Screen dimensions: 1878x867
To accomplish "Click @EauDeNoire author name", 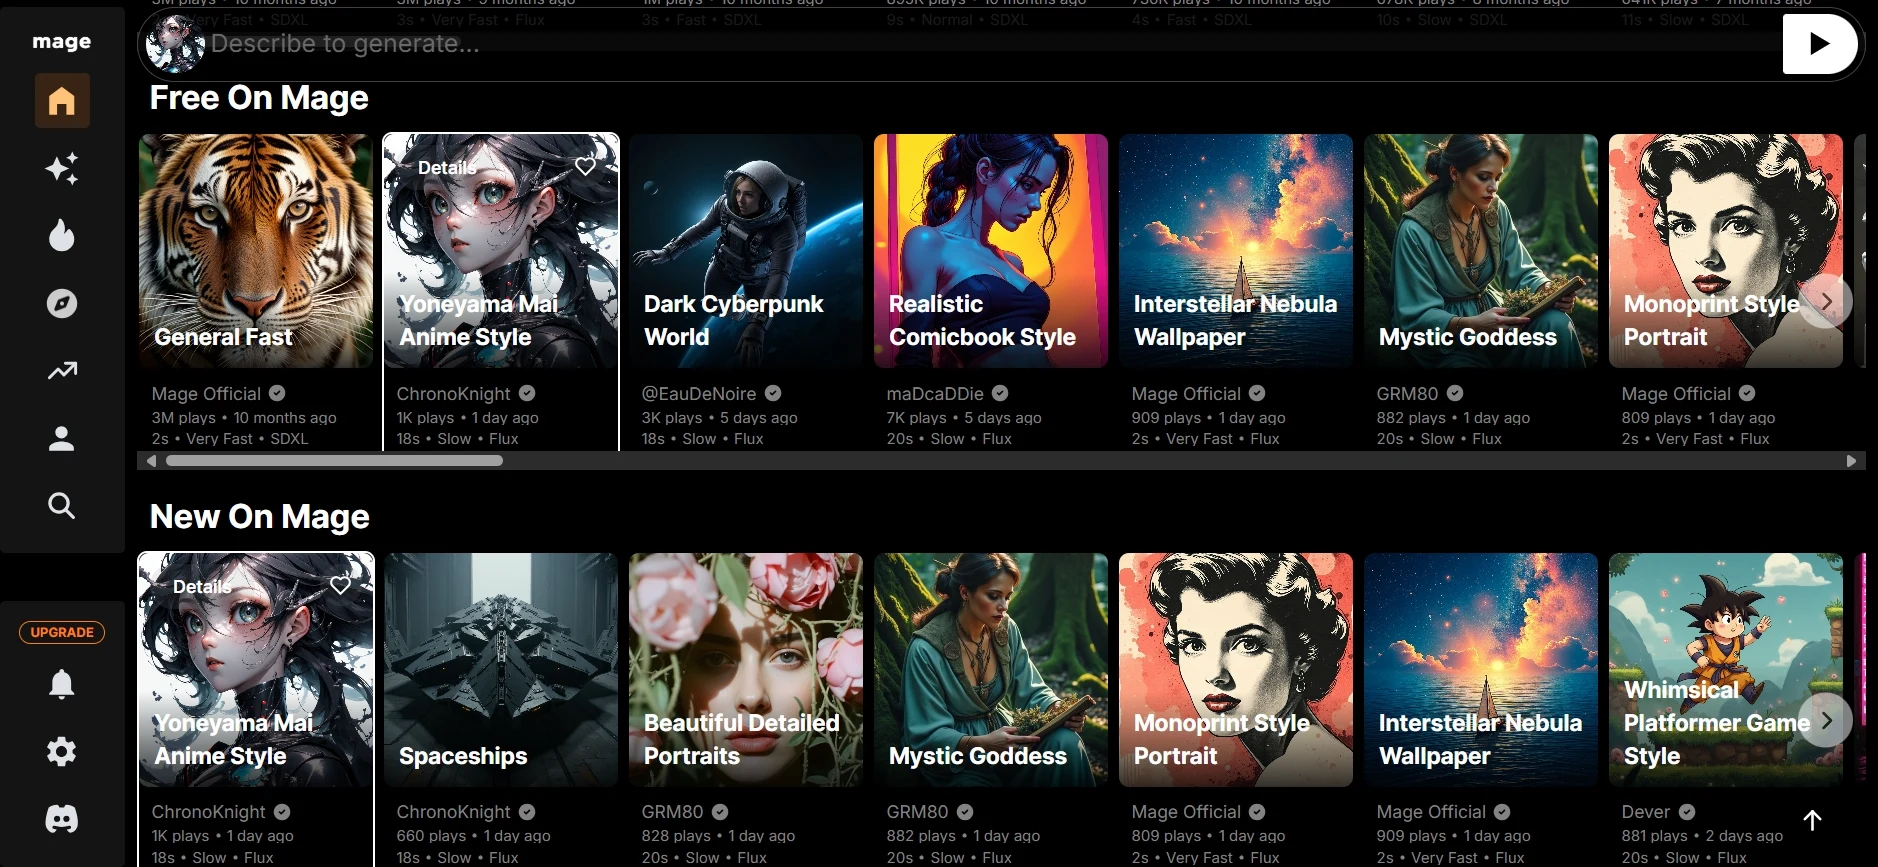I will (699, 394).
